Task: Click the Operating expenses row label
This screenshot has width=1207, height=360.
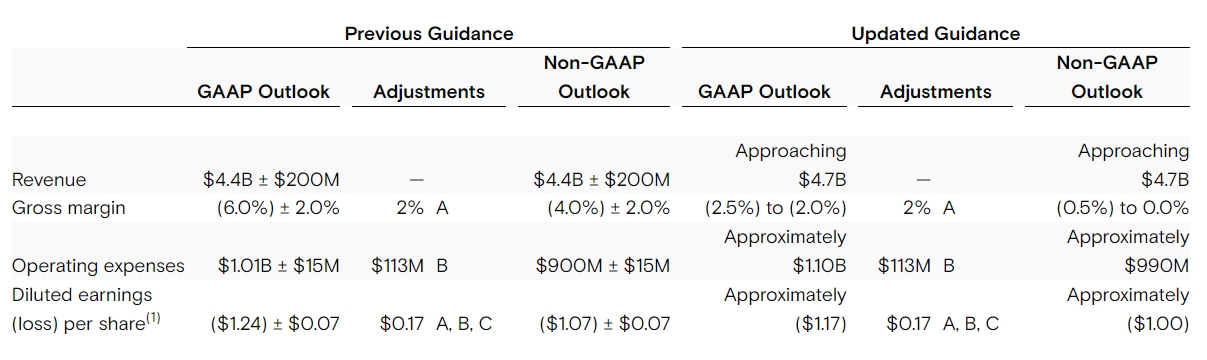Action: (98, 266)
